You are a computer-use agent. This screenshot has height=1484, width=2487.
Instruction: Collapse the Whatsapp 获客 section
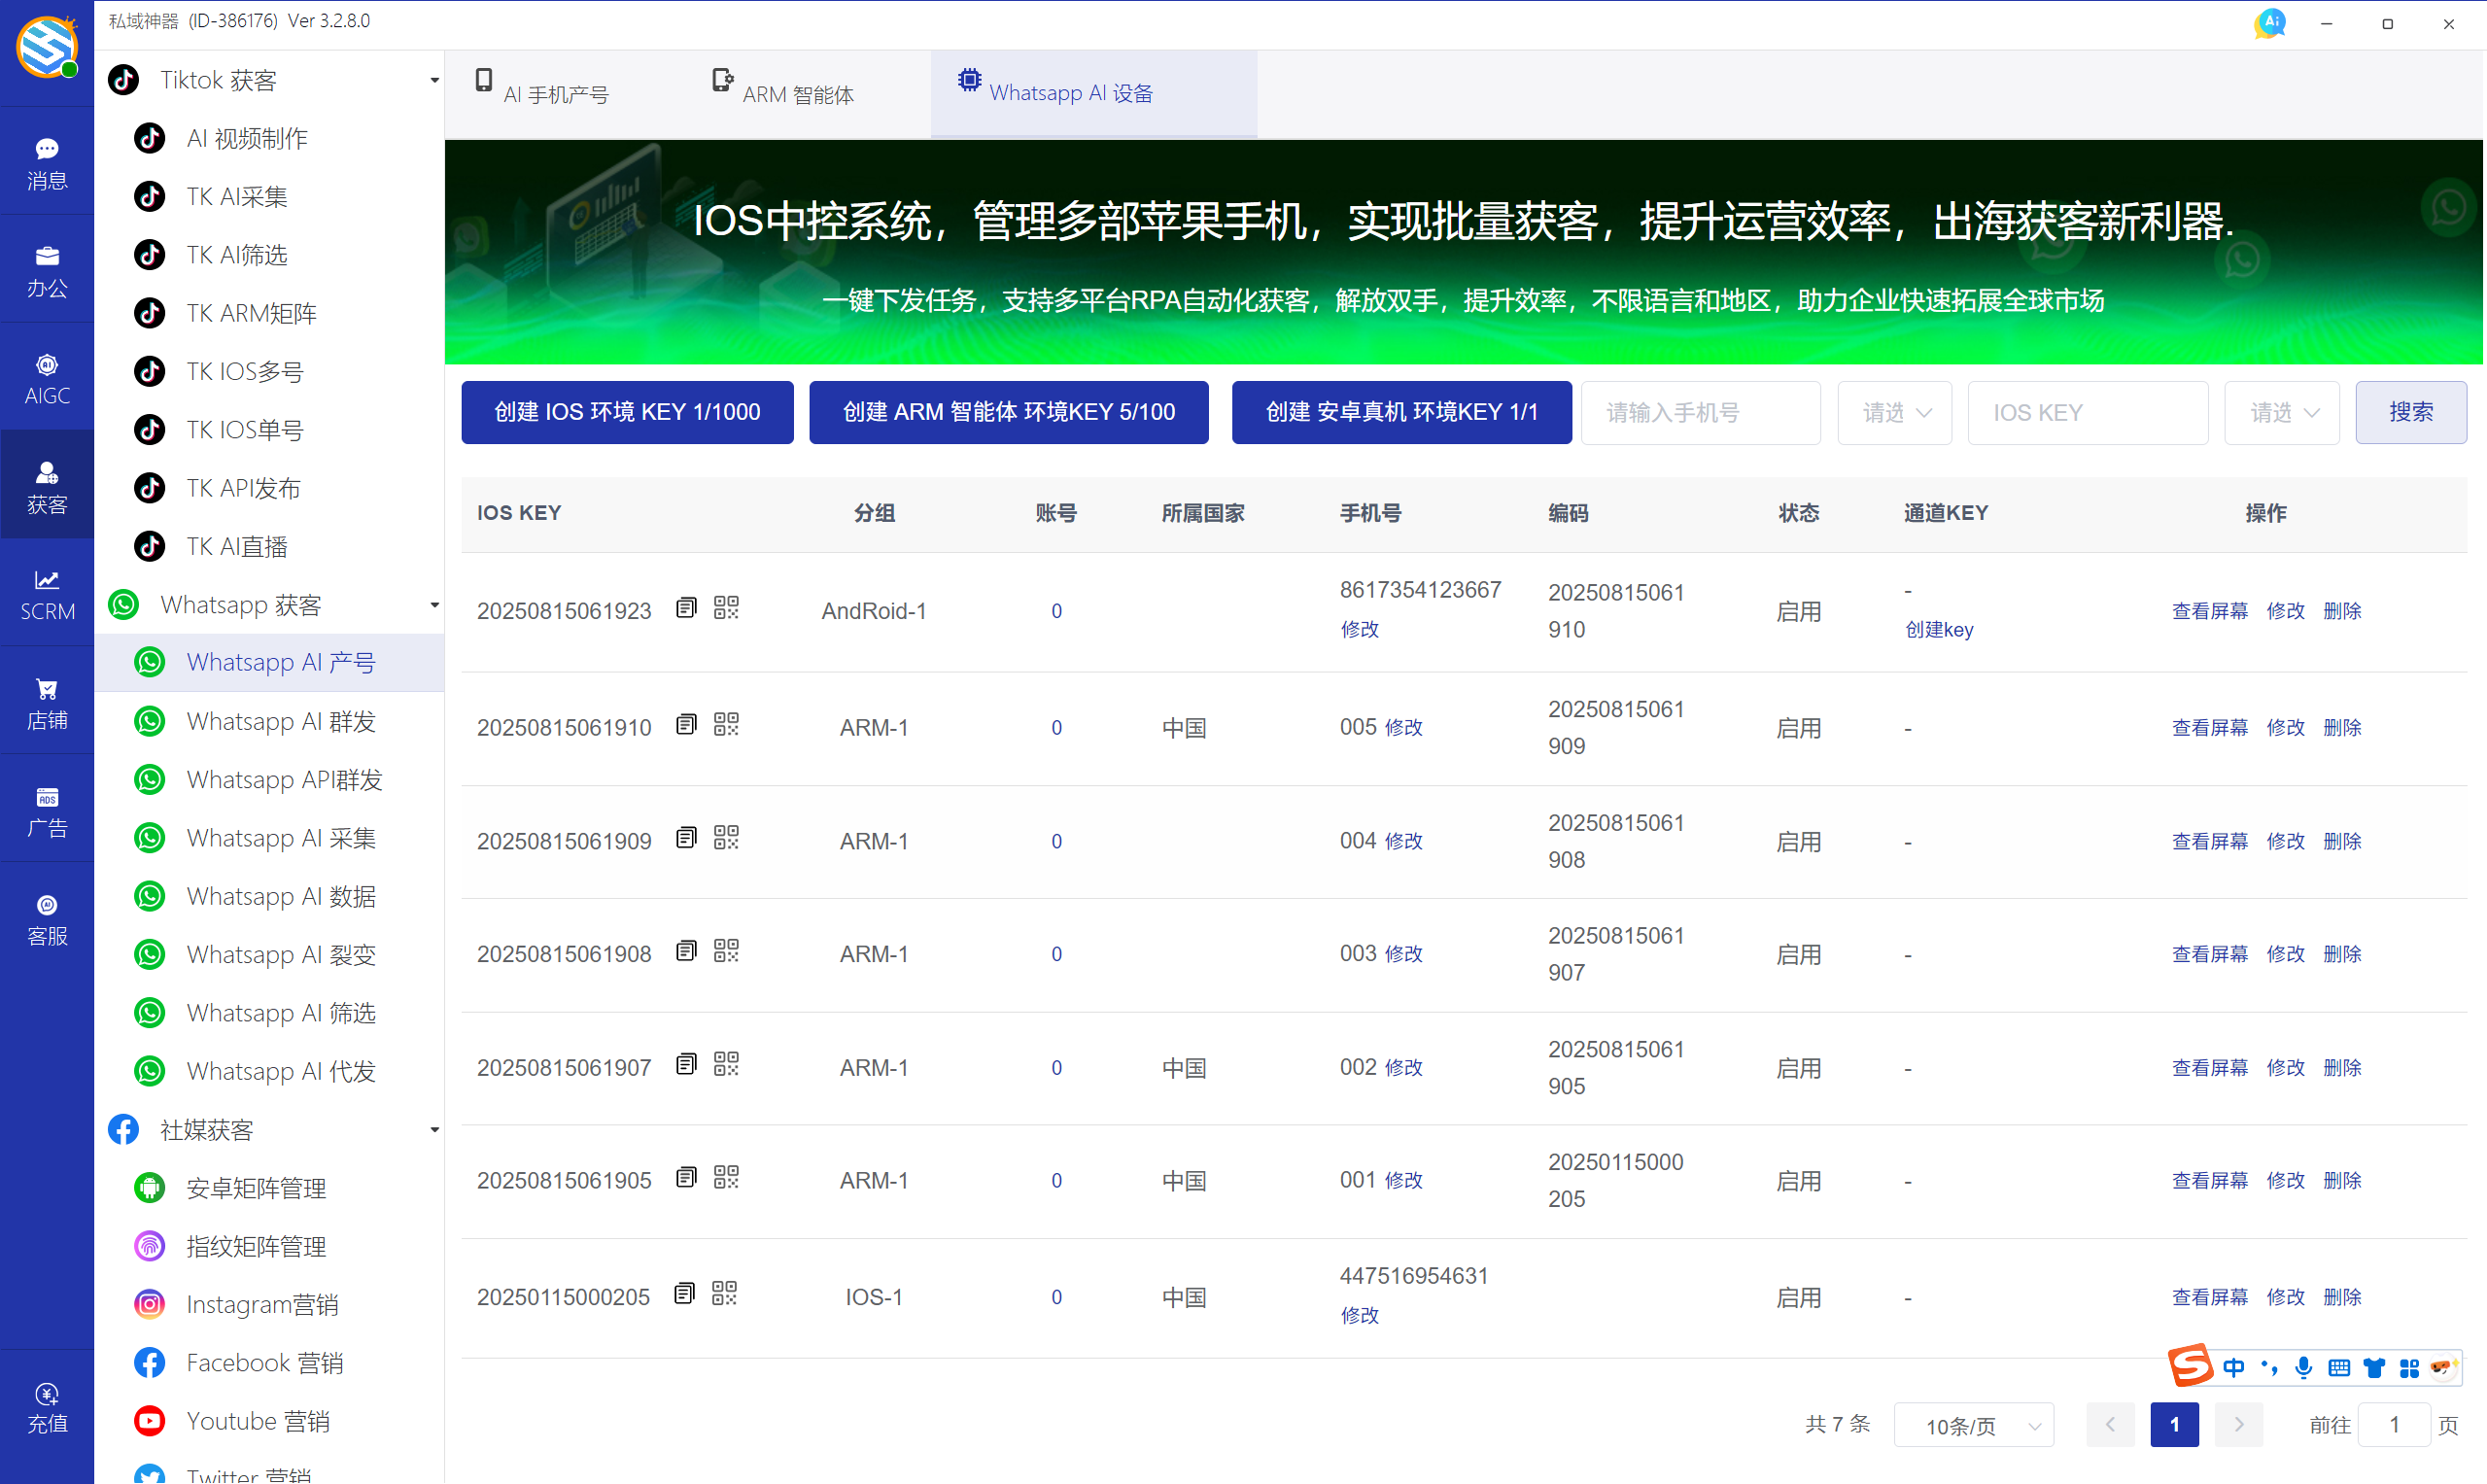[434, 604]
